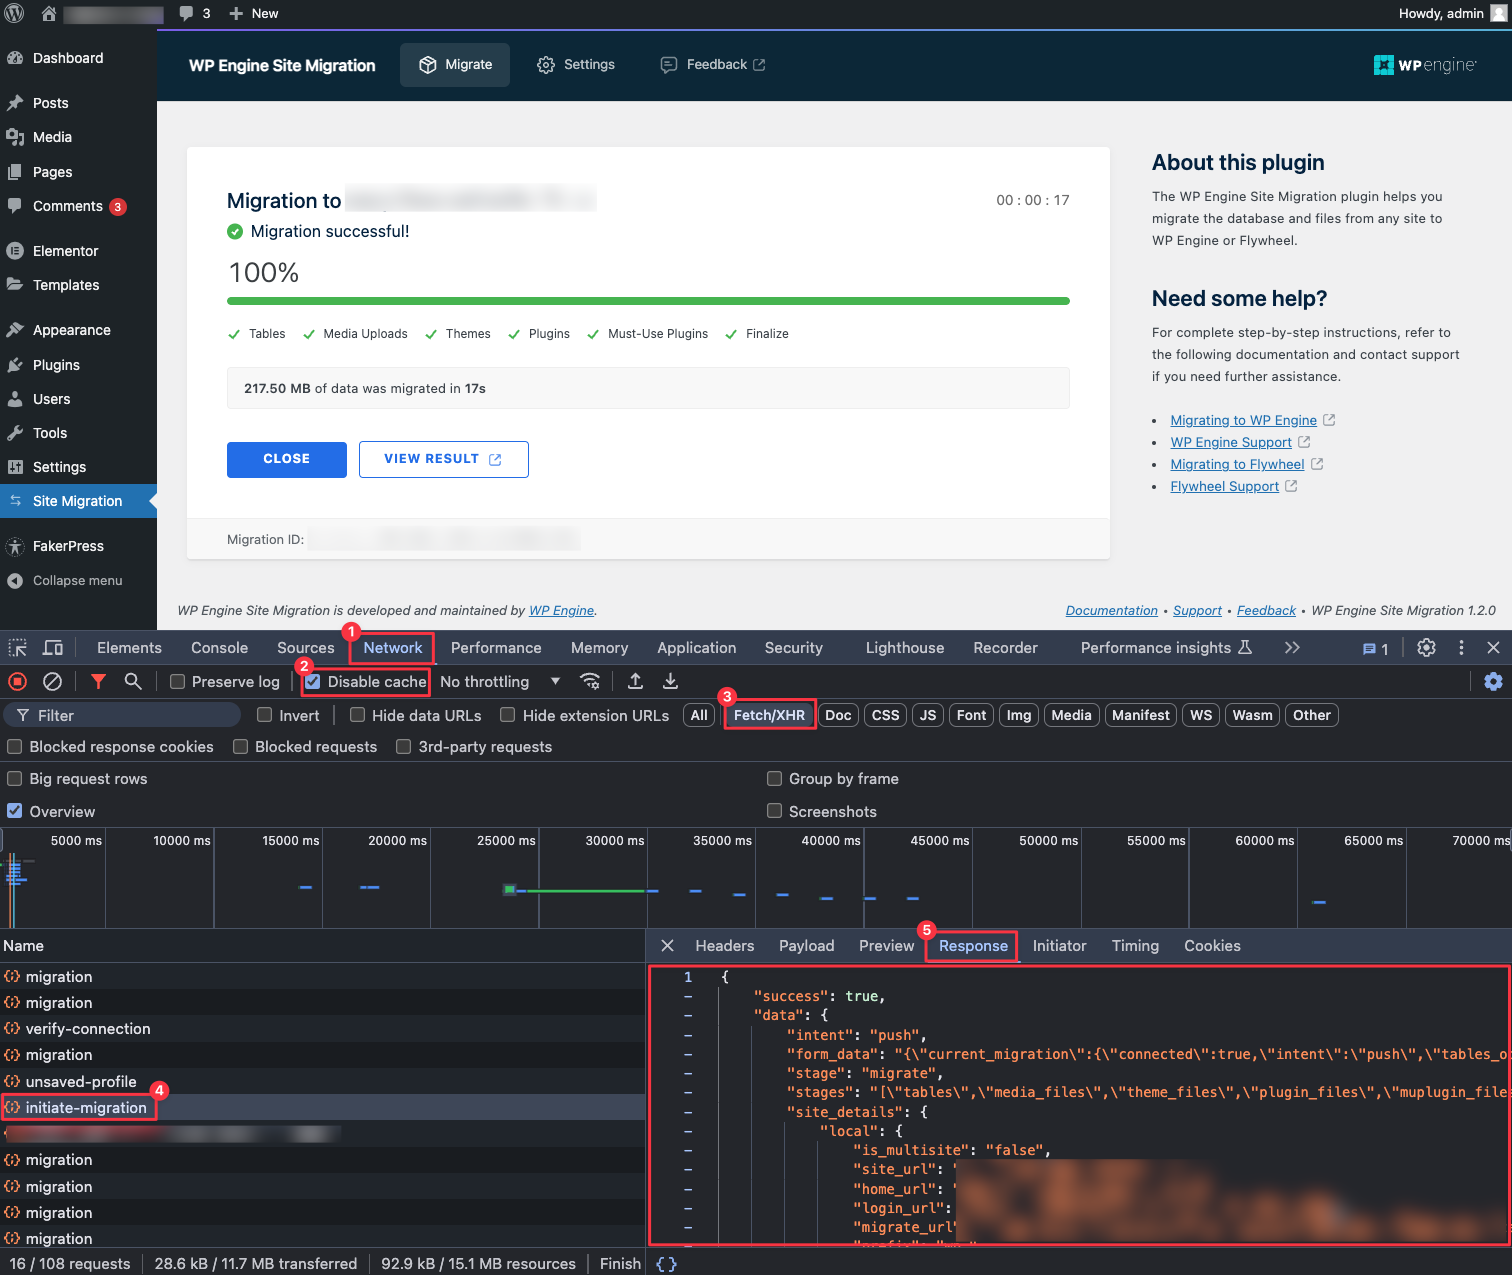
Task: Open the WP Engine Support link
Action: [x=1231, y=443]
